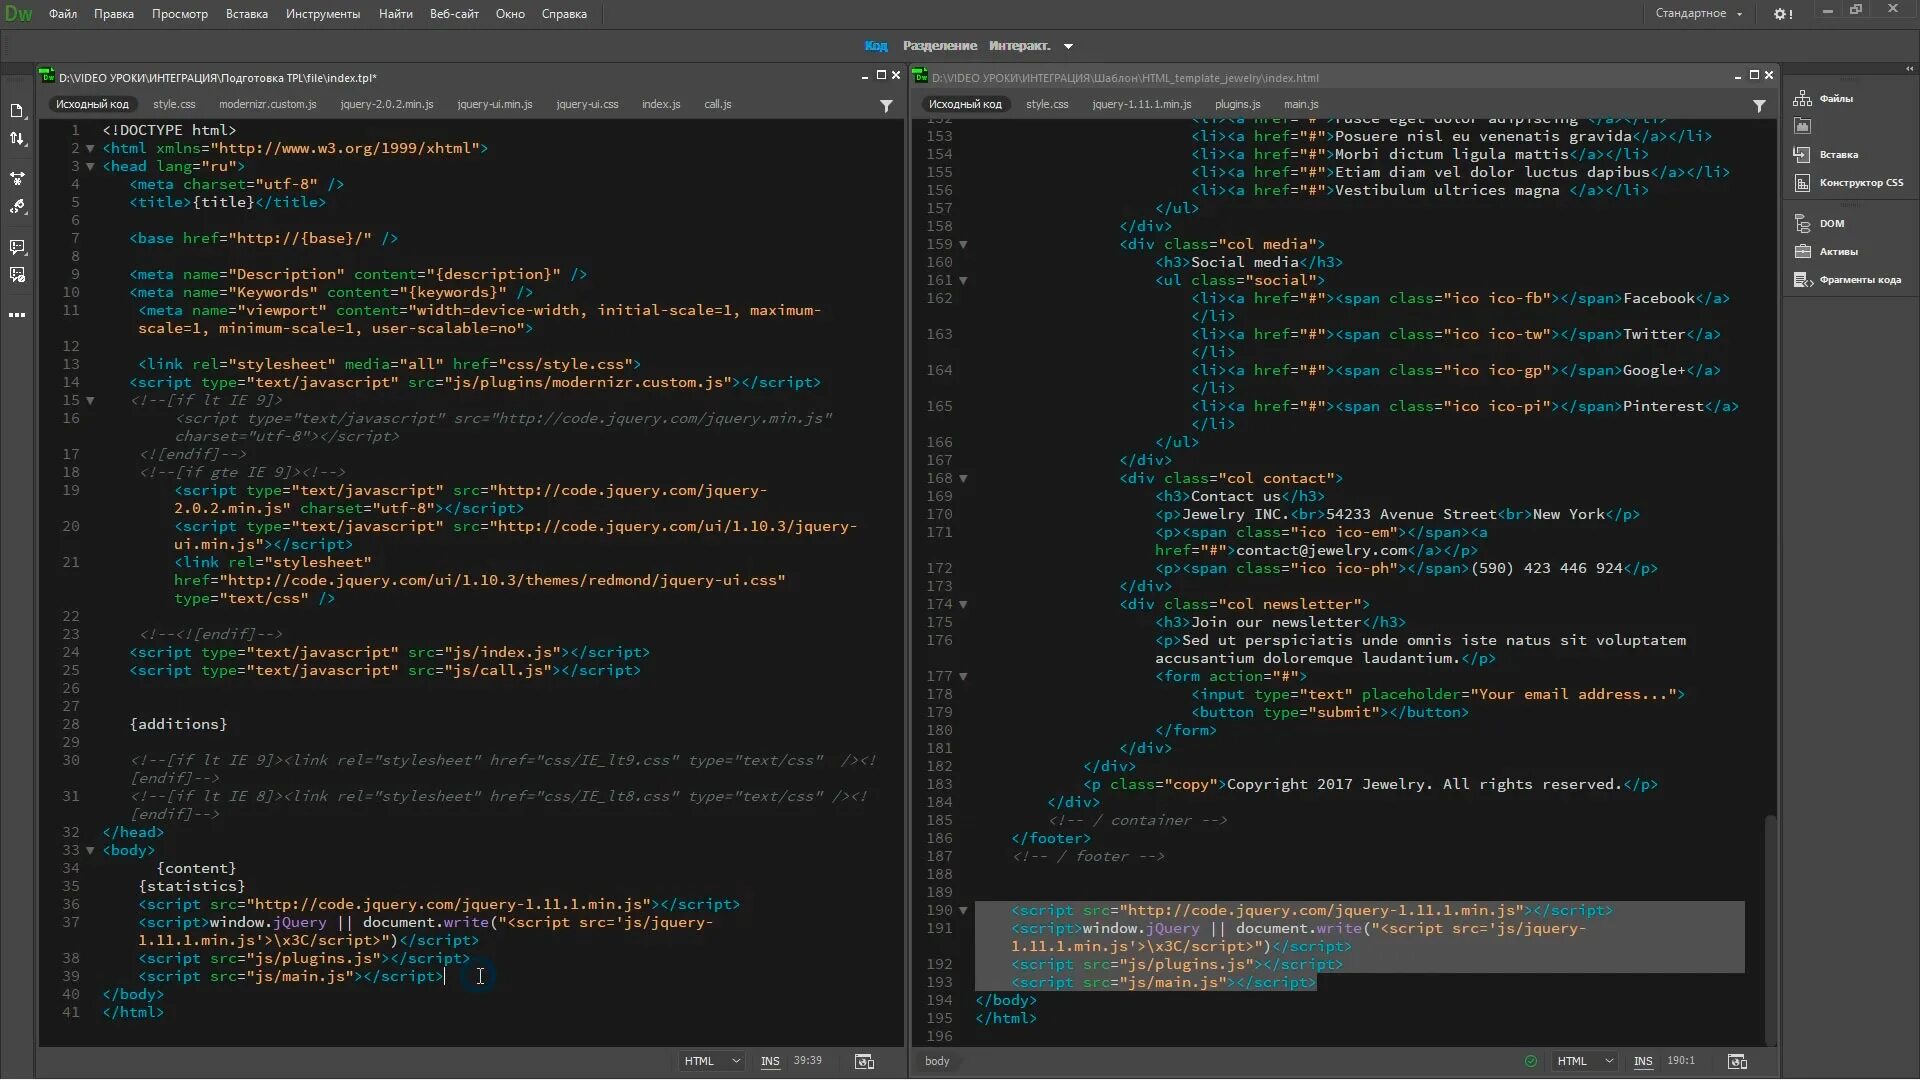Select the body tag in right tag selector
Screen dimensions: 1920x1080
pos(937,1061)
